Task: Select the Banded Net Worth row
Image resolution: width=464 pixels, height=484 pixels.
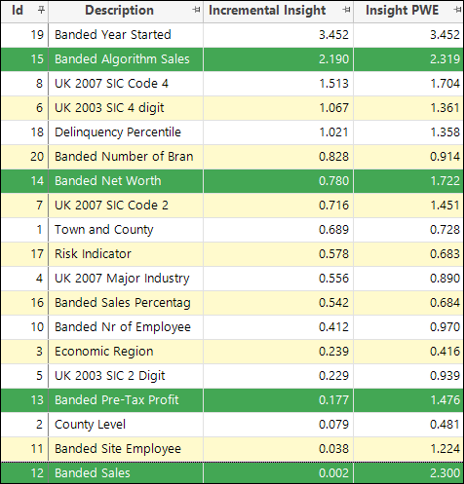Action: point(232,181)
